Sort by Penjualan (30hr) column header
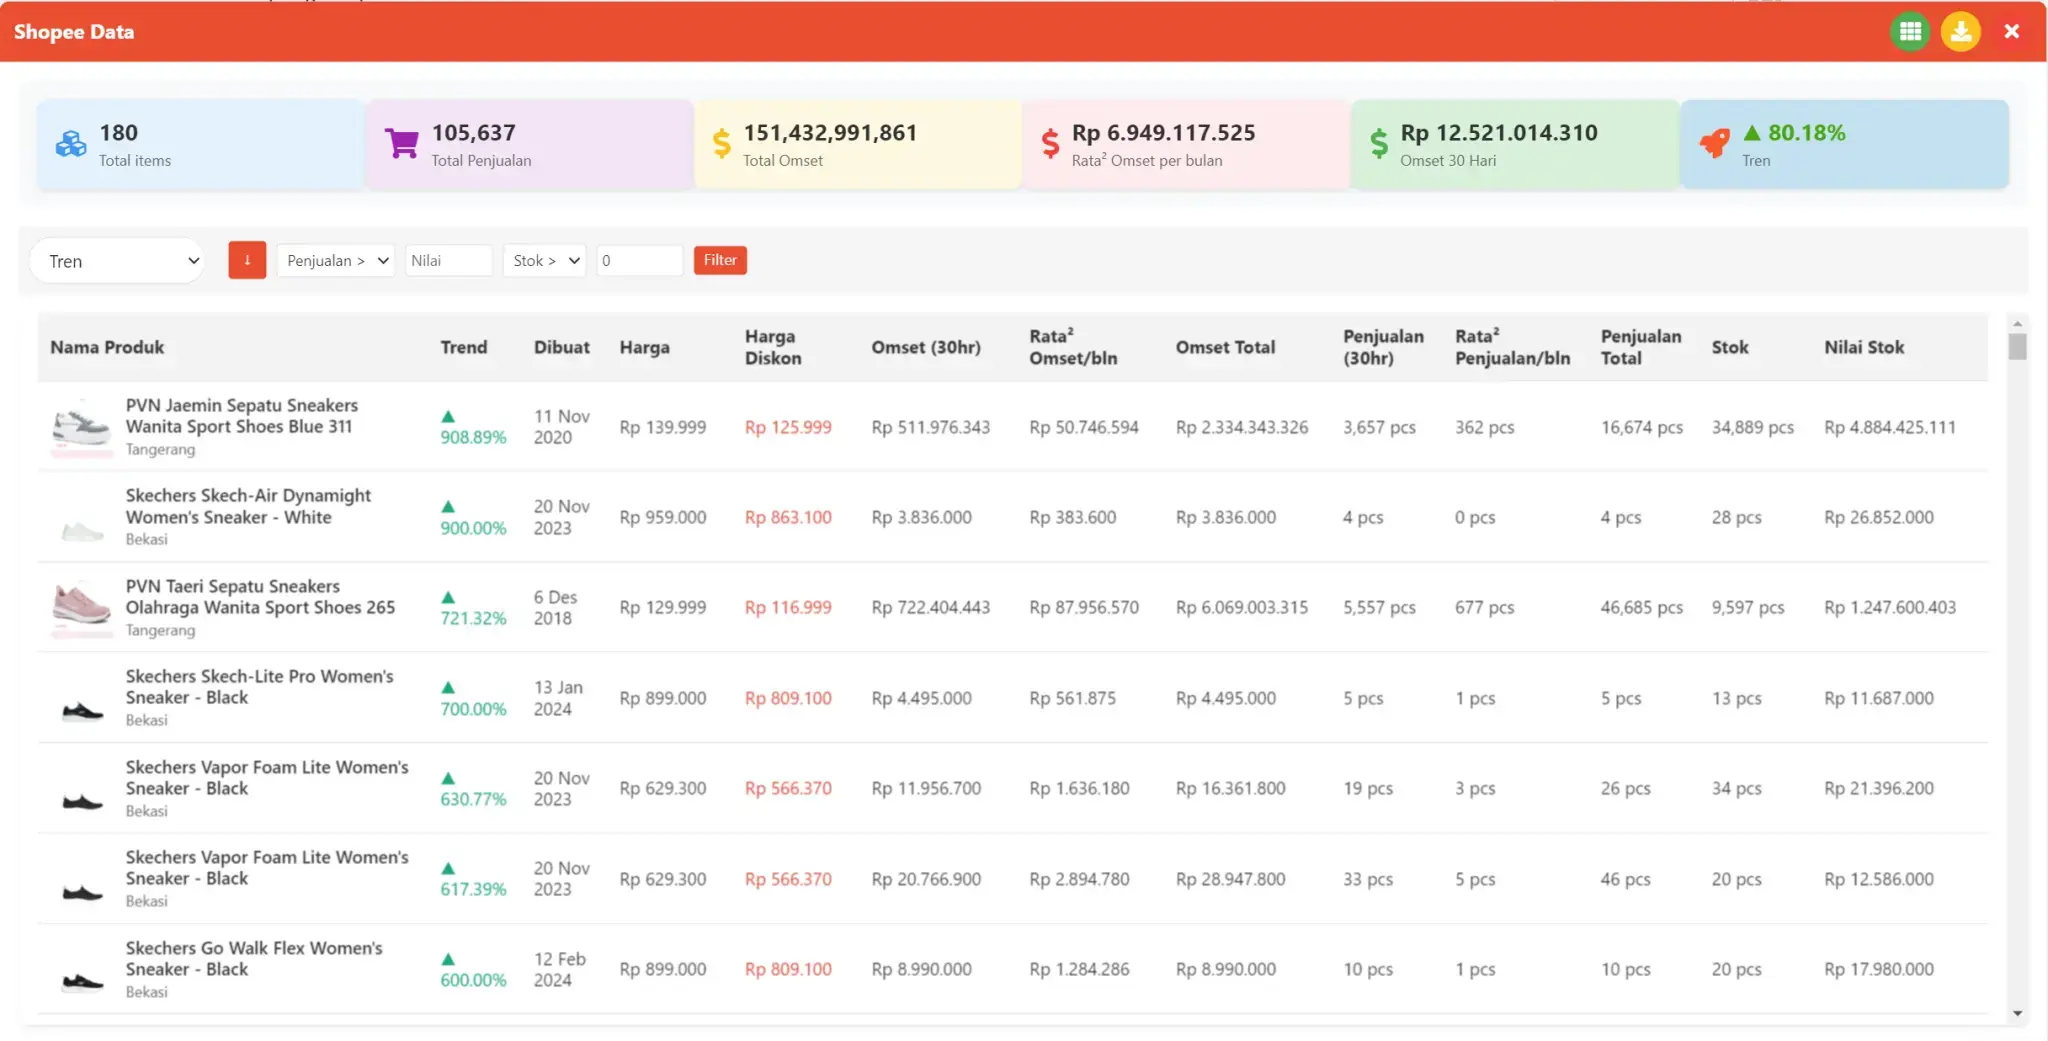 tap(1383, 347)
